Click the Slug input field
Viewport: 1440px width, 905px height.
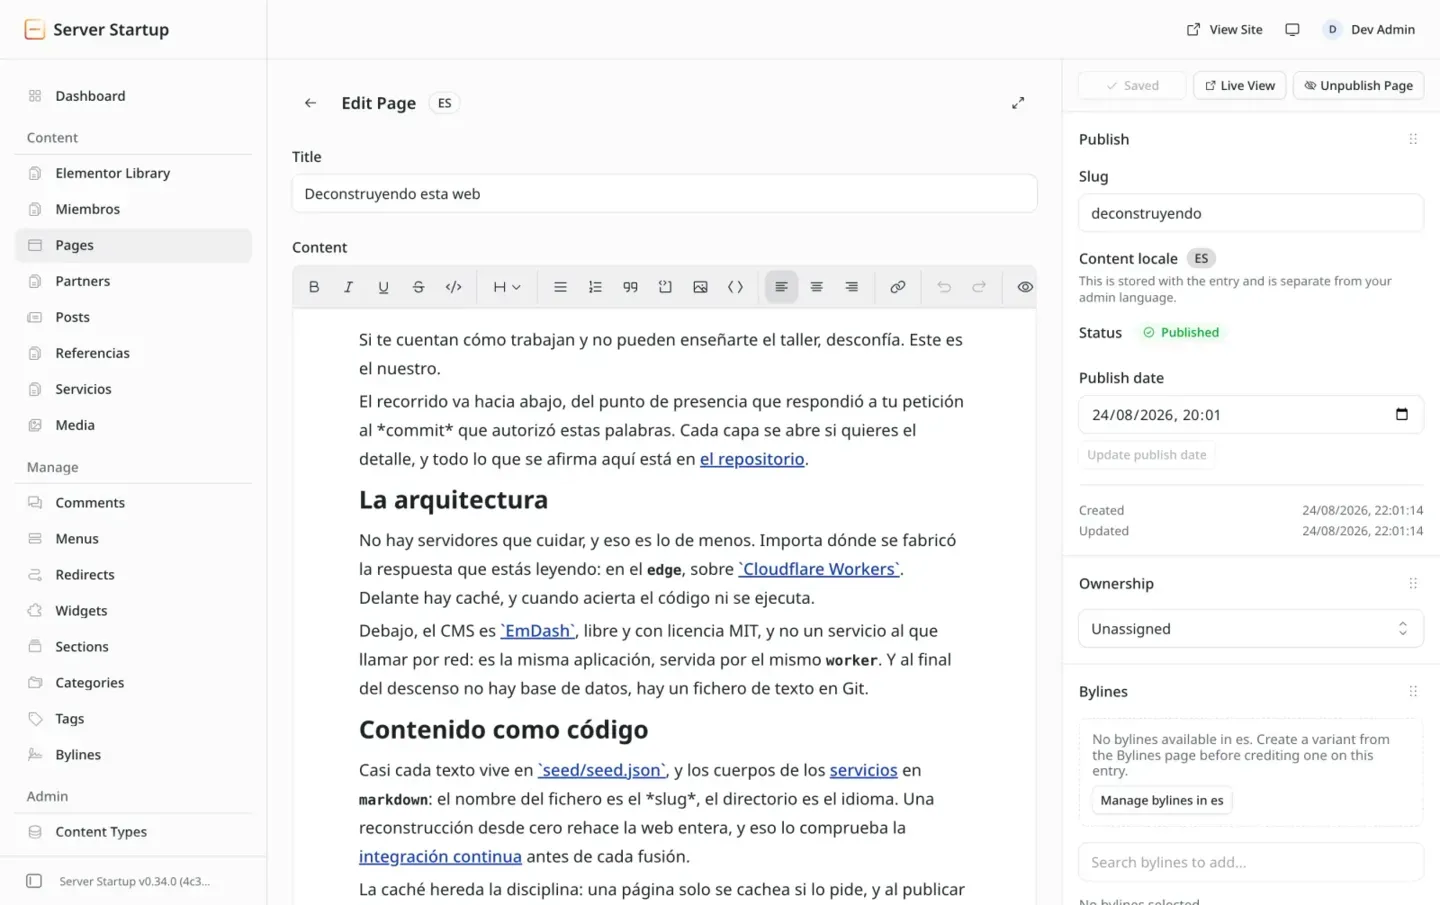pos(1250,213)
